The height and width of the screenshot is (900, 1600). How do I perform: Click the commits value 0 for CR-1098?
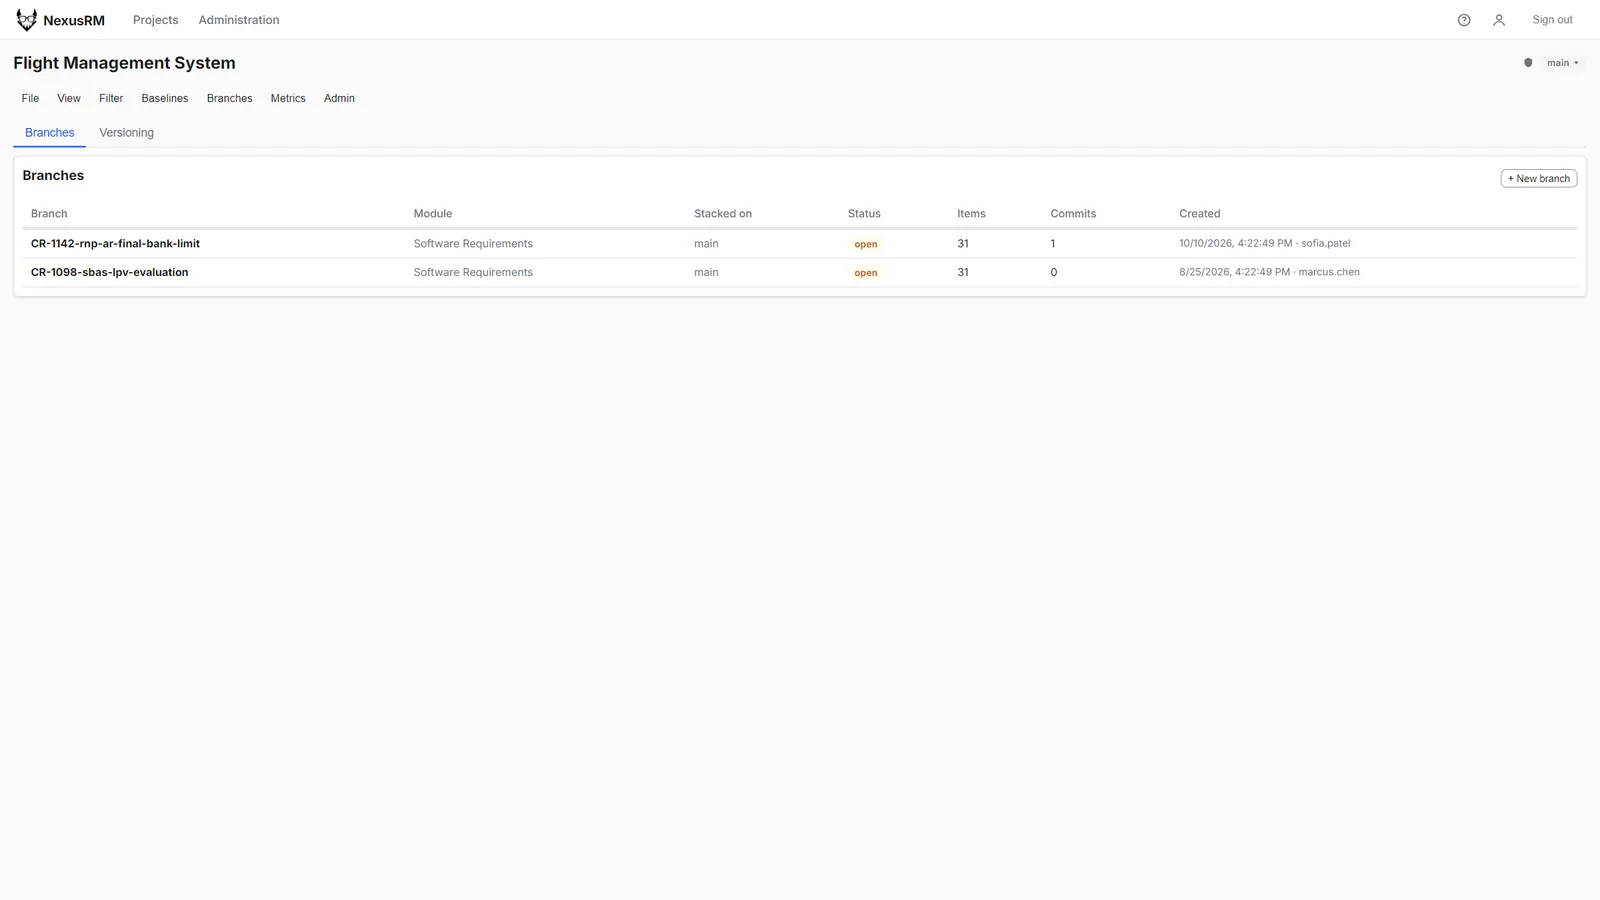coord(1053,272)
